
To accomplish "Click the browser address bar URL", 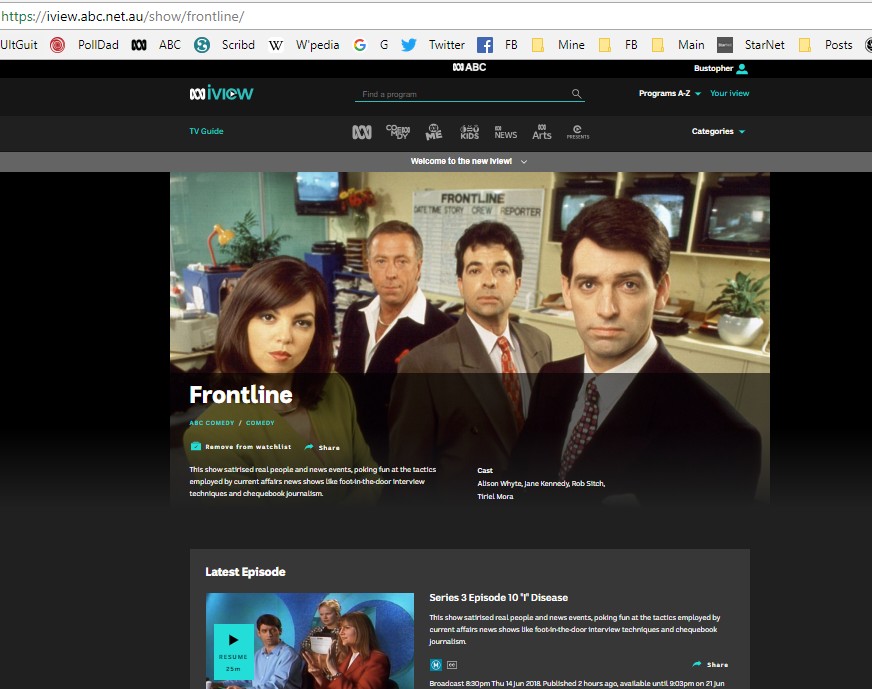I will coord(122,16).
